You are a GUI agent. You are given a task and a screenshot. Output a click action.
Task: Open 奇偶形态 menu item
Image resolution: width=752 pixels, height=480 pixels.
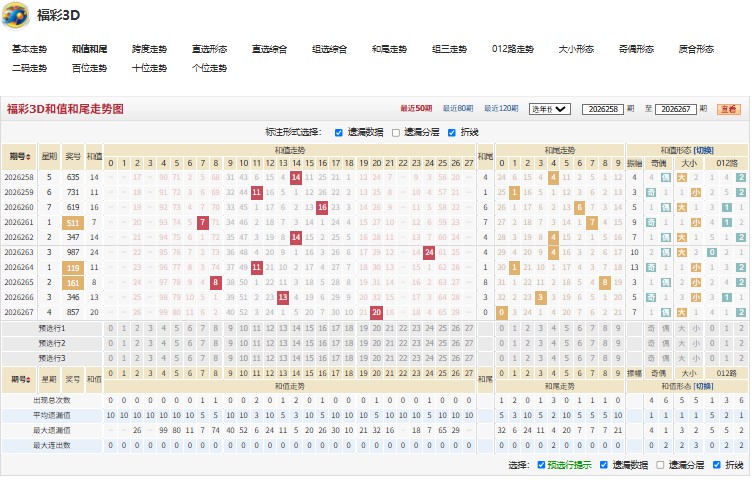pyautogui.click(x=636, y=49)
